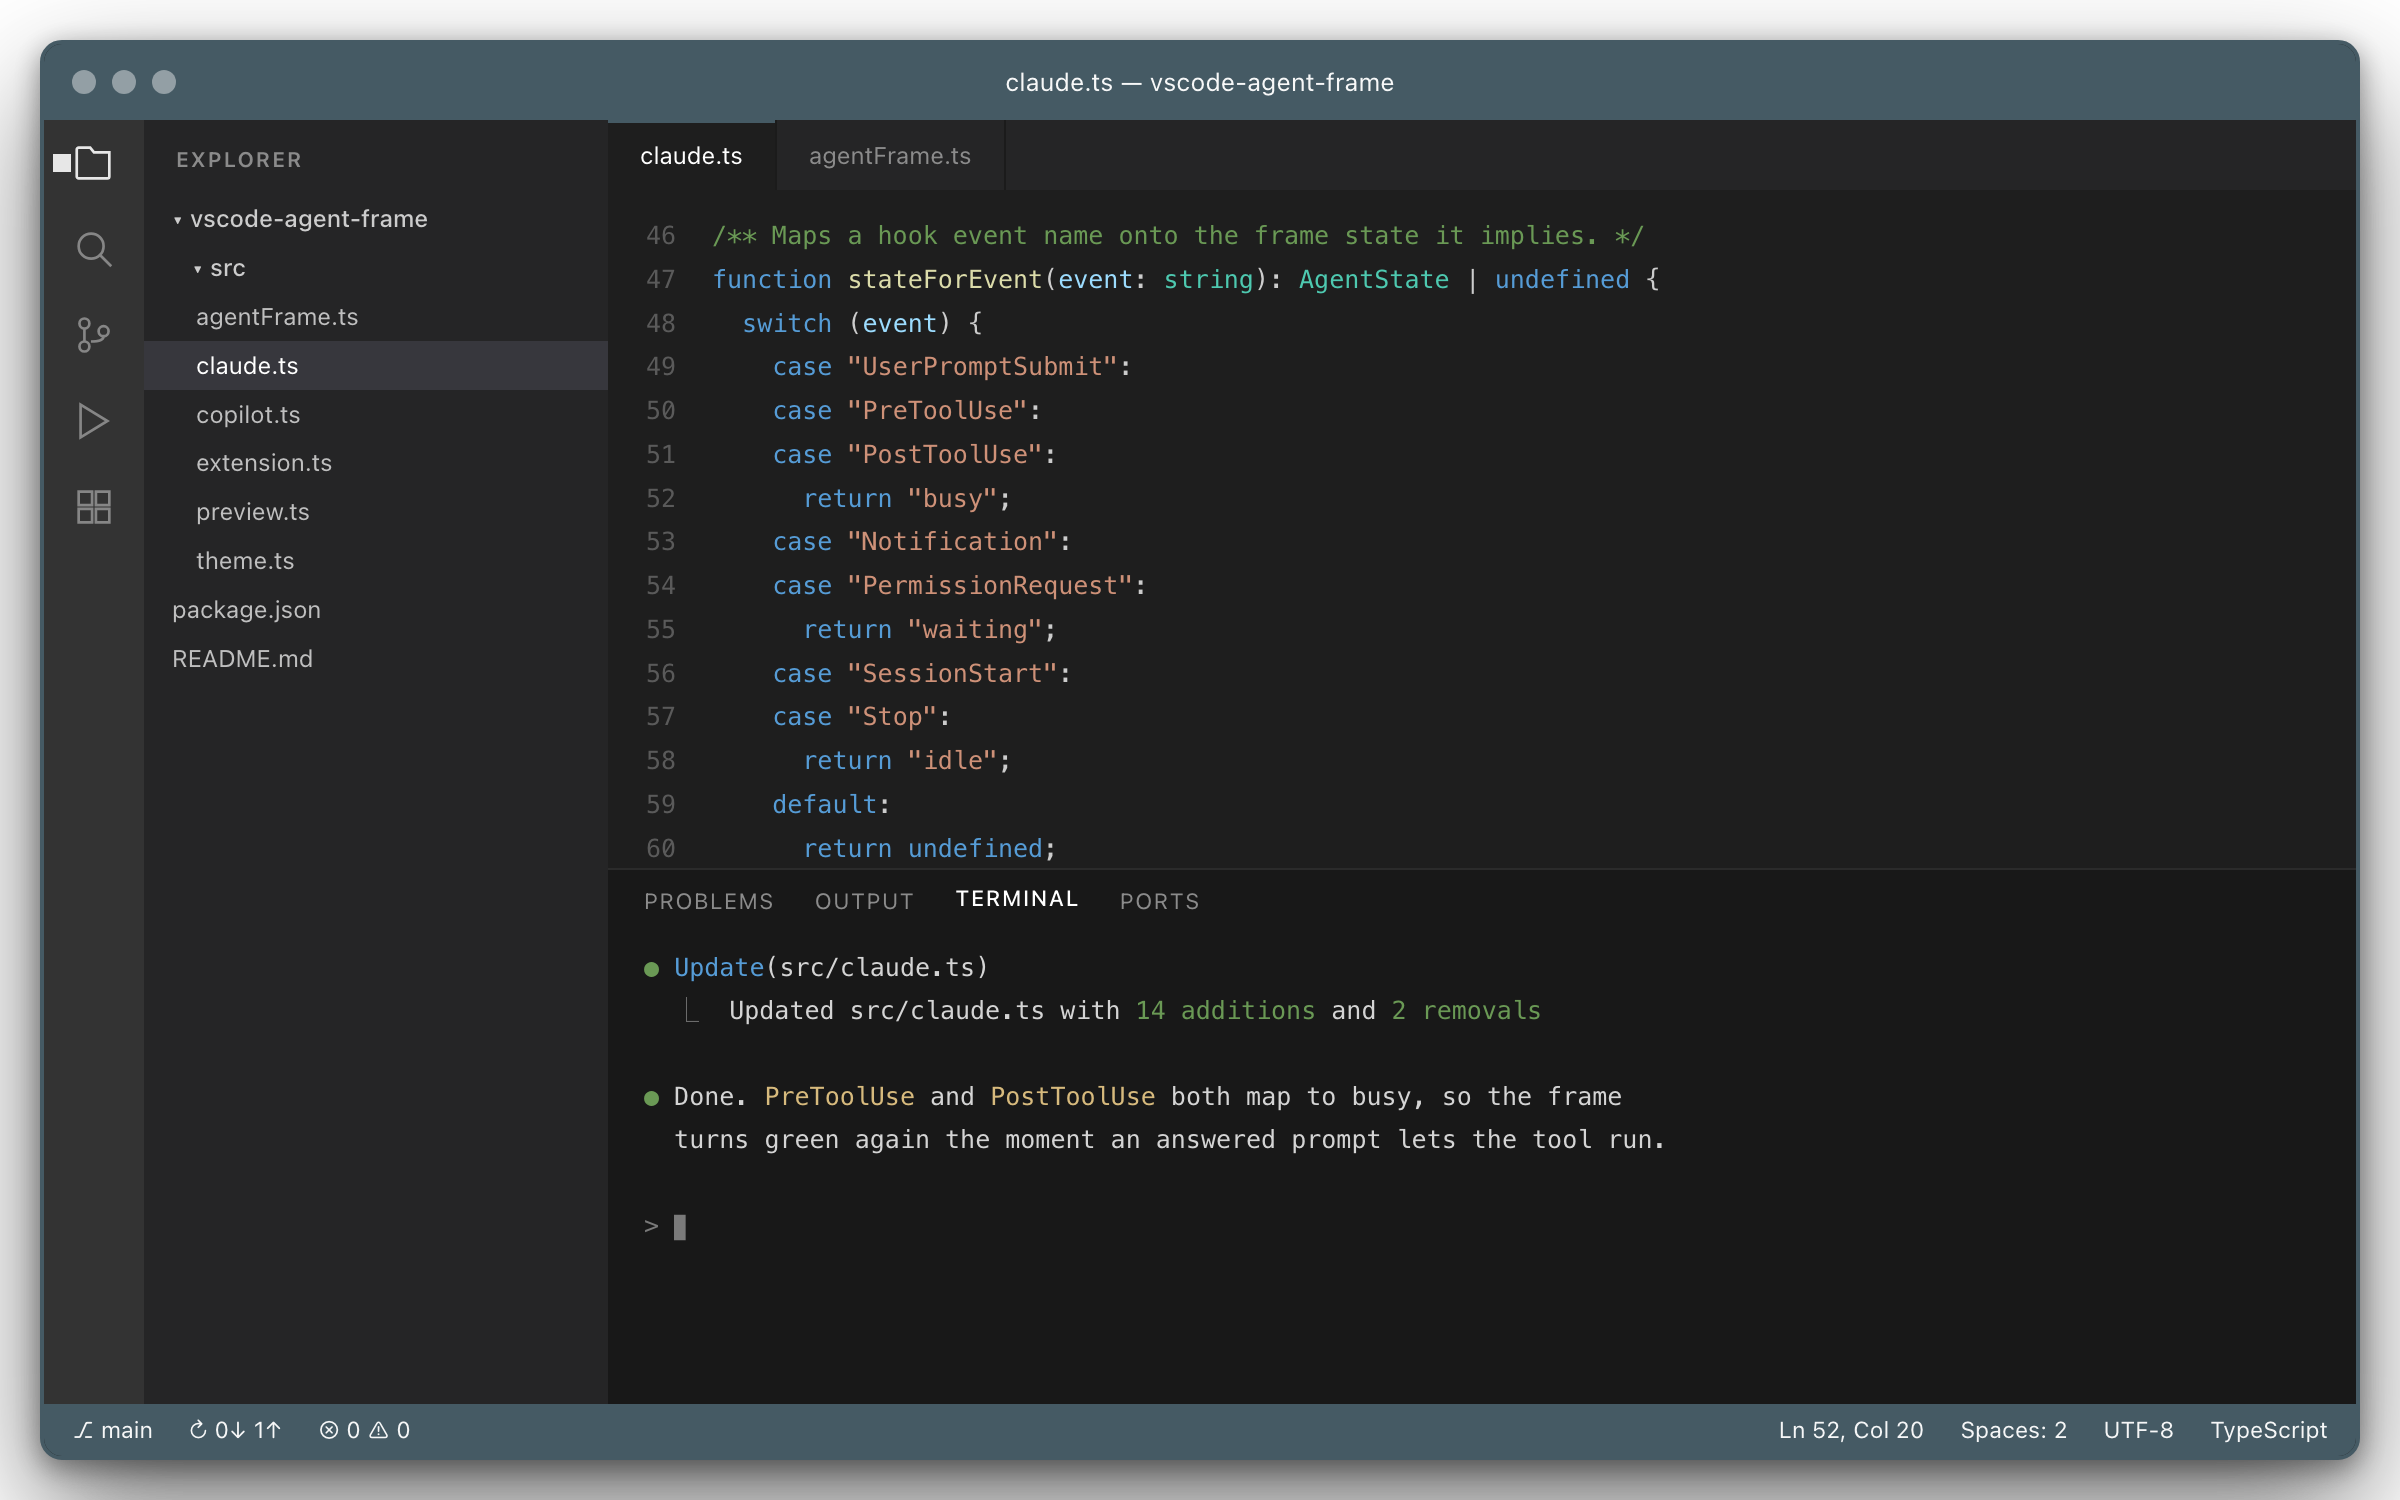Switch to the agentFrame.ts editor tab
Image resolution: width=2400 pixels, height=1500 pixels.
point(890,156)
